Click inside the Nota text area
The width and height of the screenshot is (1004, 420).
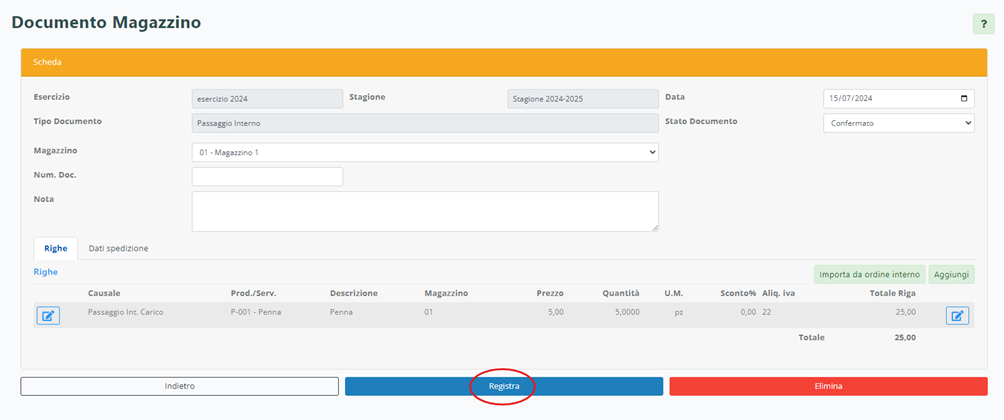pyautogui.click(x=425, y=211)
